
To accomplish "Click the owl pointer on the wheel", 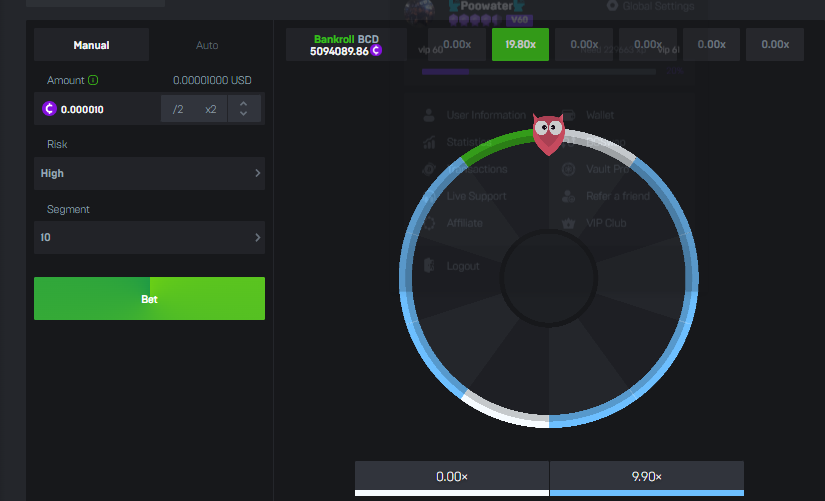I will (547, 133).
